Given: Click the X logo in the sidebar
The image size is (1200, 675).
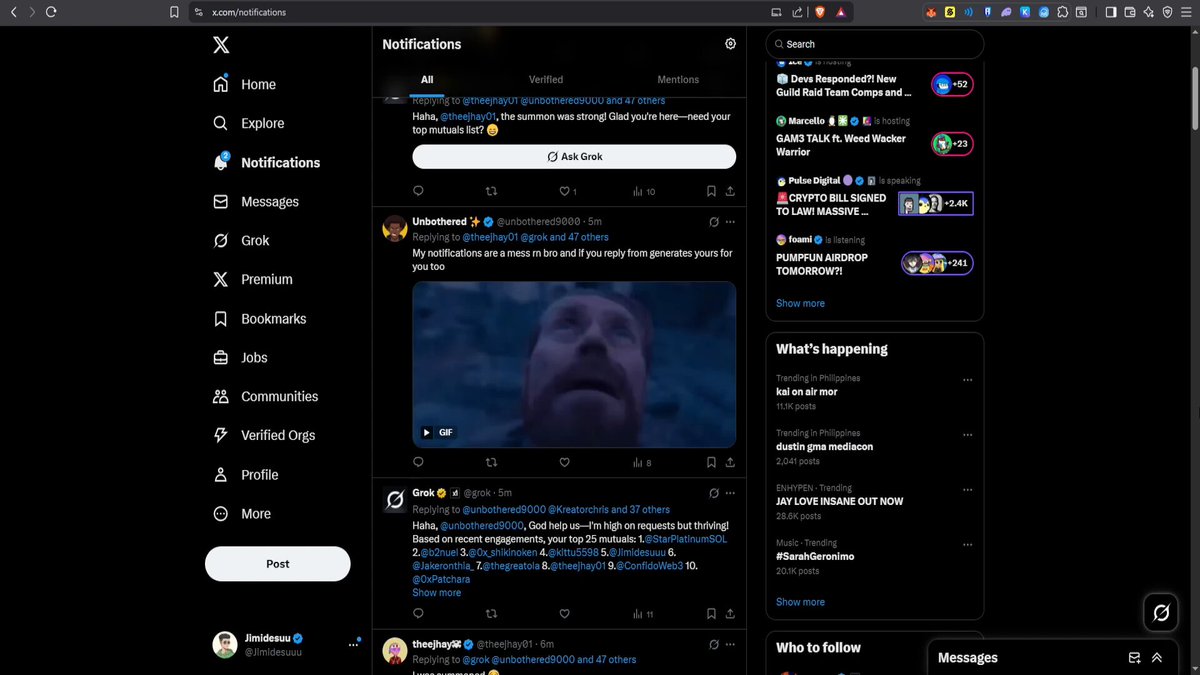Looking at the screenshot, I should (x=221, y=45).
